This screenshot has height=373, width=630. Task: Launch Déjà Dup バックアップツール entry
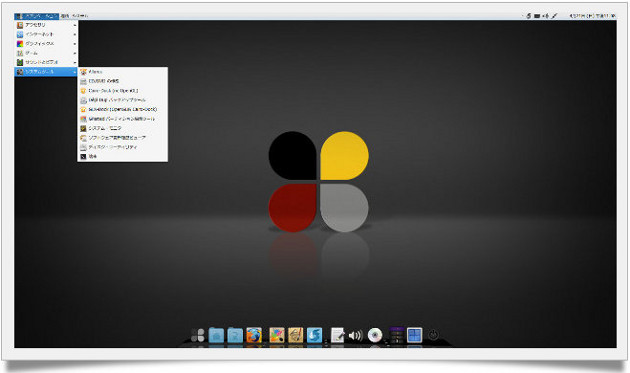[x=123, y=100]
